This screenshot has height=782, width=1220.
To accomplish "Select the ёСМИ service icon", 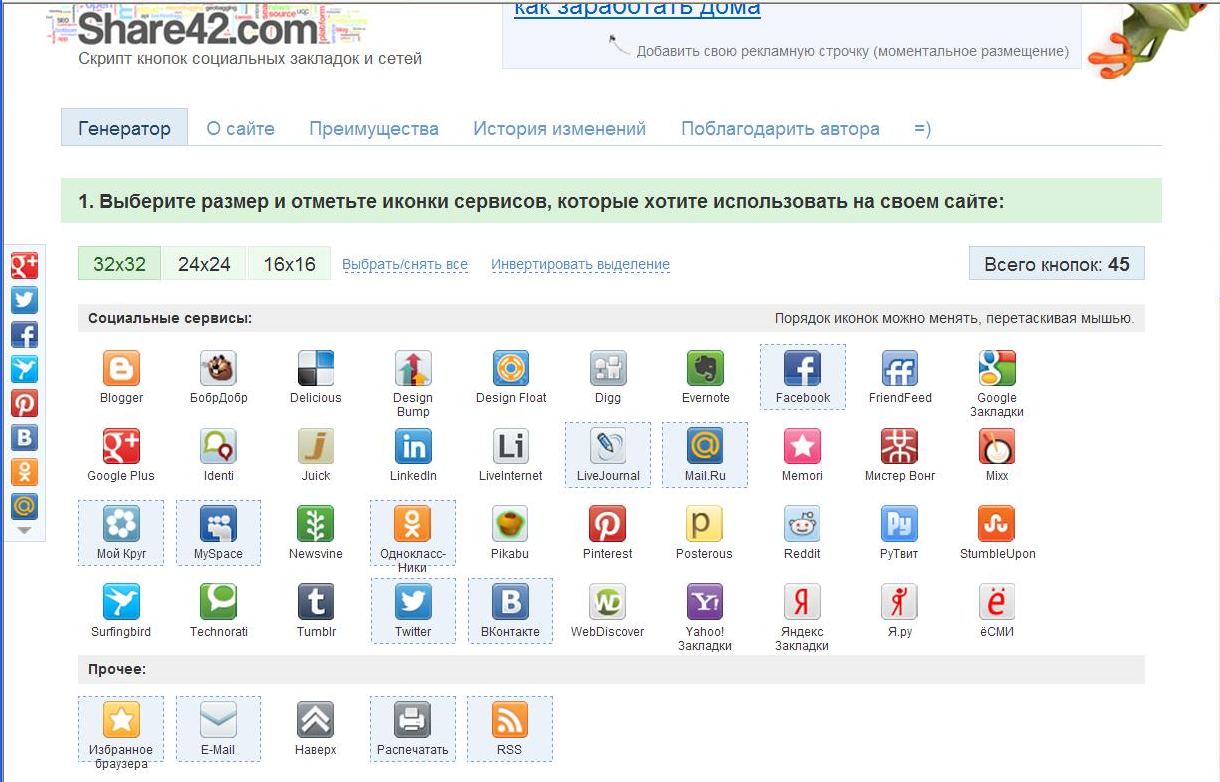I will pos(997,602).
